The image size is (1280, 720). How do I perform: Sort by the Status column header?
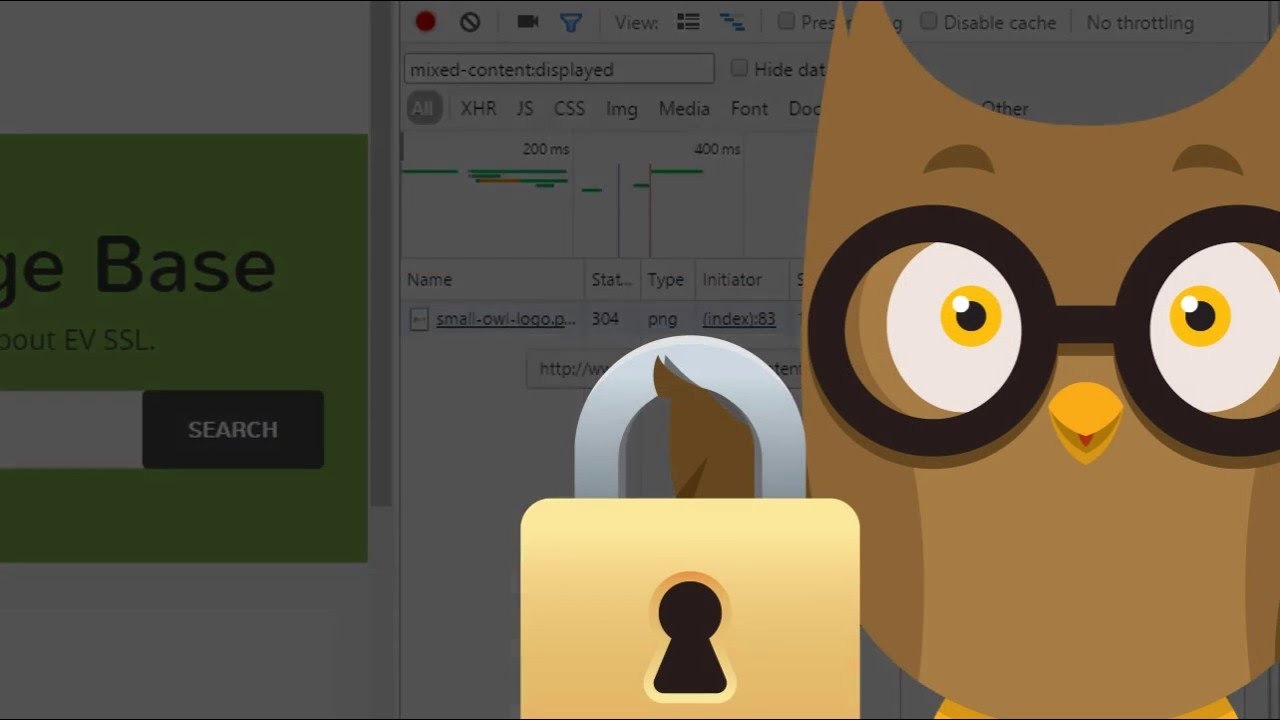[x=612, y=280]
